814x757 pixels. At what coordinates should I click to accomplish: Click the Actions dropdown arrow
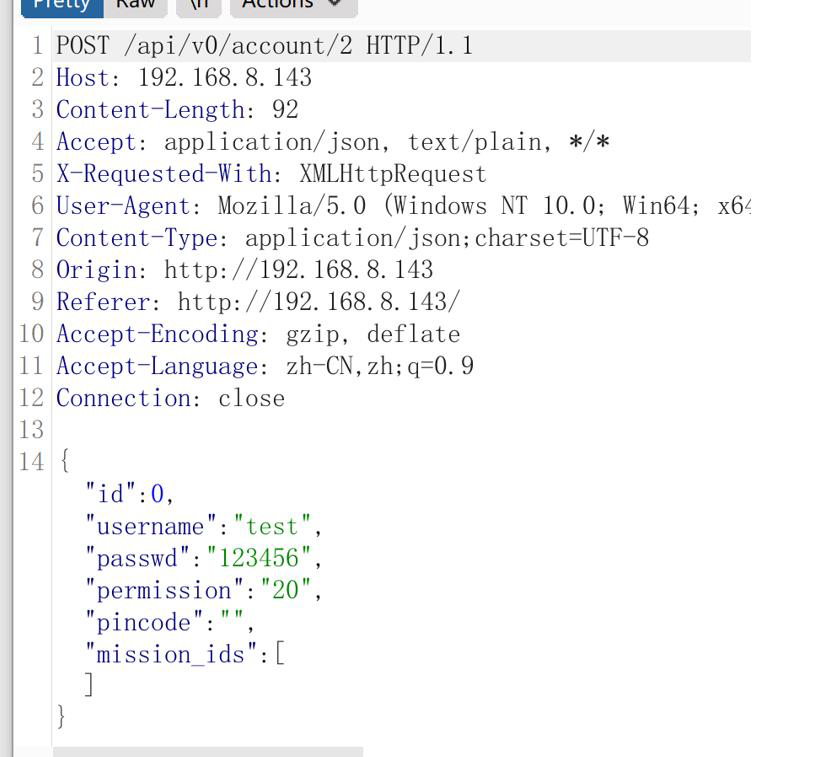(335, 4)
